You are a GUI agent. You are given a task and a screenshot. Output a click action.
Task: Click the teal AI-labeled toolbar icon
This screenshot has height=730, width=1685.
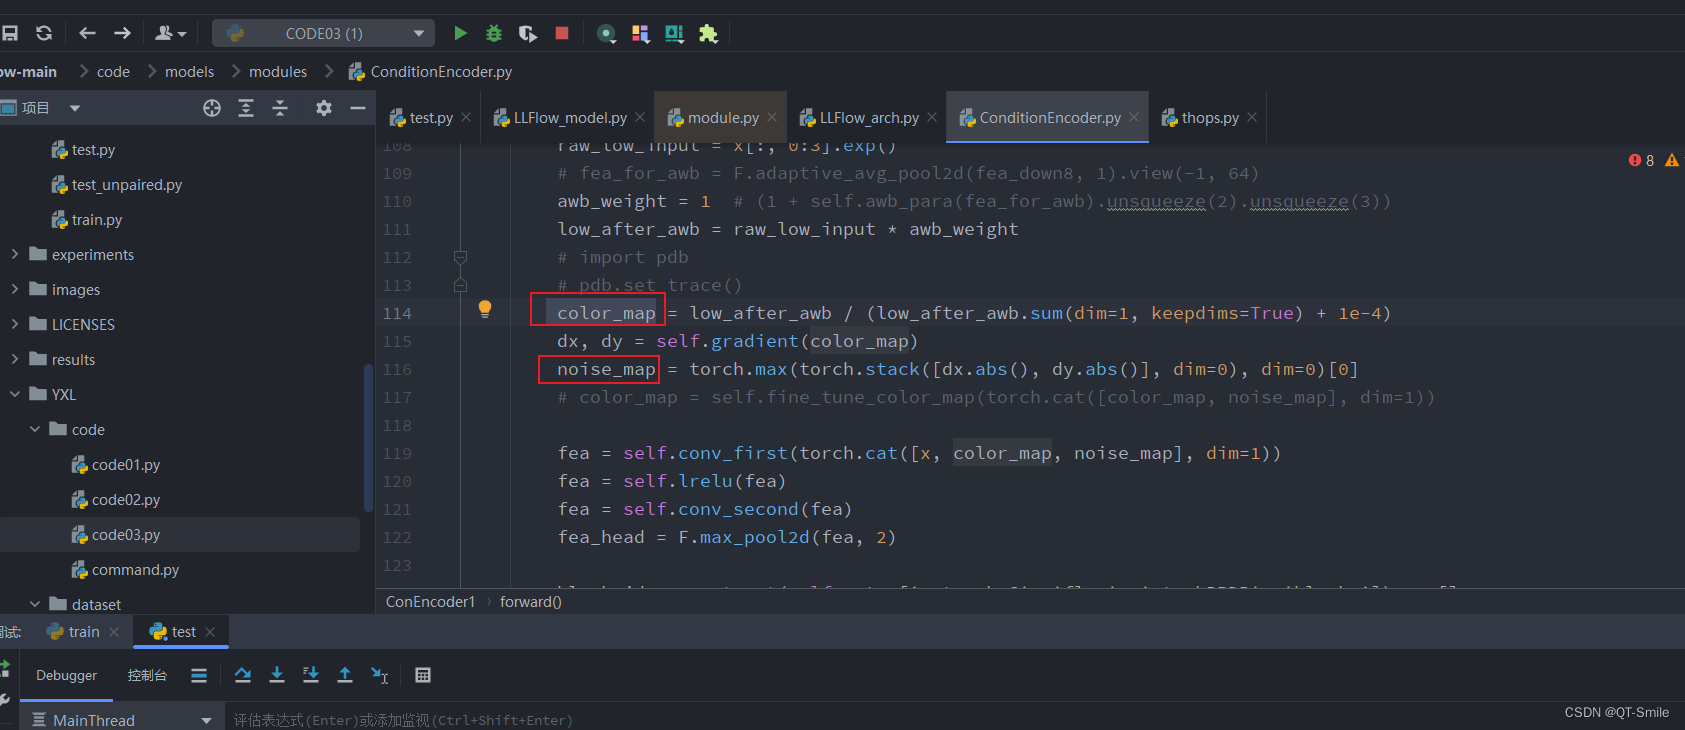[x=675, y=34]
